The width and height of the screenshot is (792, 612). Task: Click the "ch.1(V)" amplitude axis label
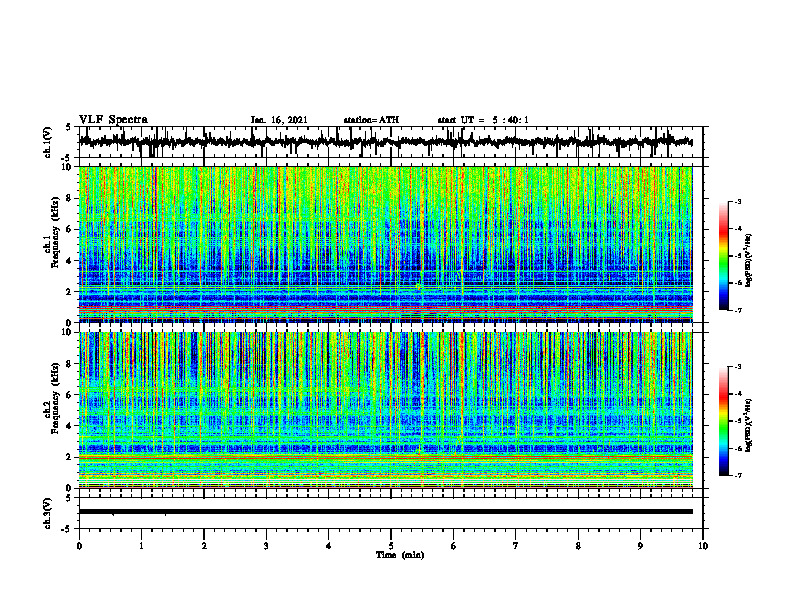point(48,142)
